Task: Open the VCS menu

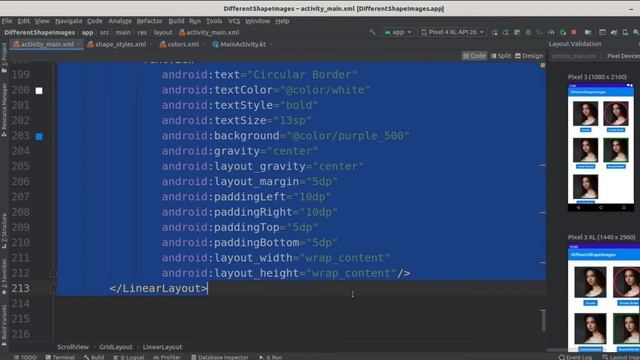Action: pos(234,21)
